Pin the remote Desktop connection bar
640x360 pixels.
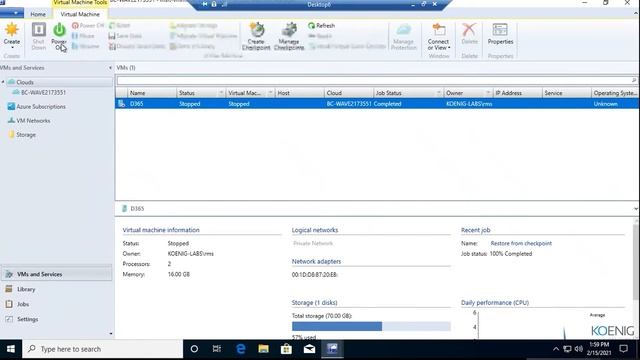click(x=204, y=4)
